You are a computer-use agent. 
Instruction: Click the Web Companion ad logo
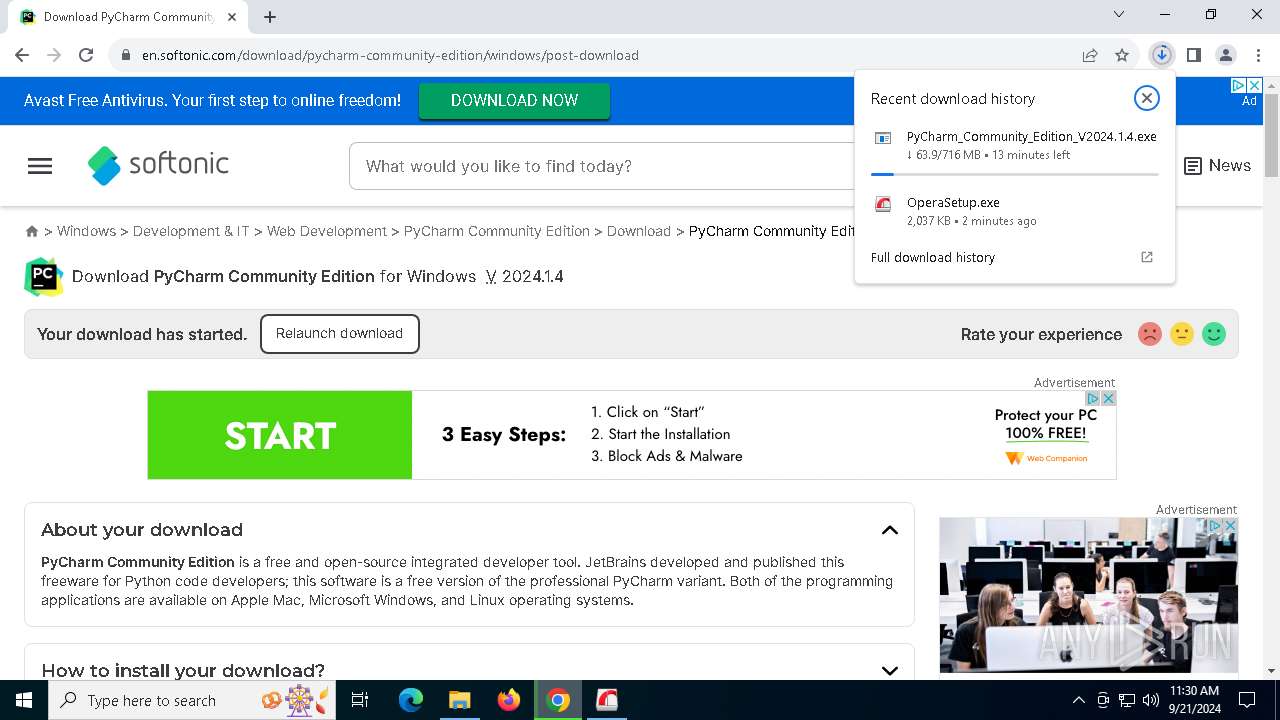click(x=1046, y=458)
